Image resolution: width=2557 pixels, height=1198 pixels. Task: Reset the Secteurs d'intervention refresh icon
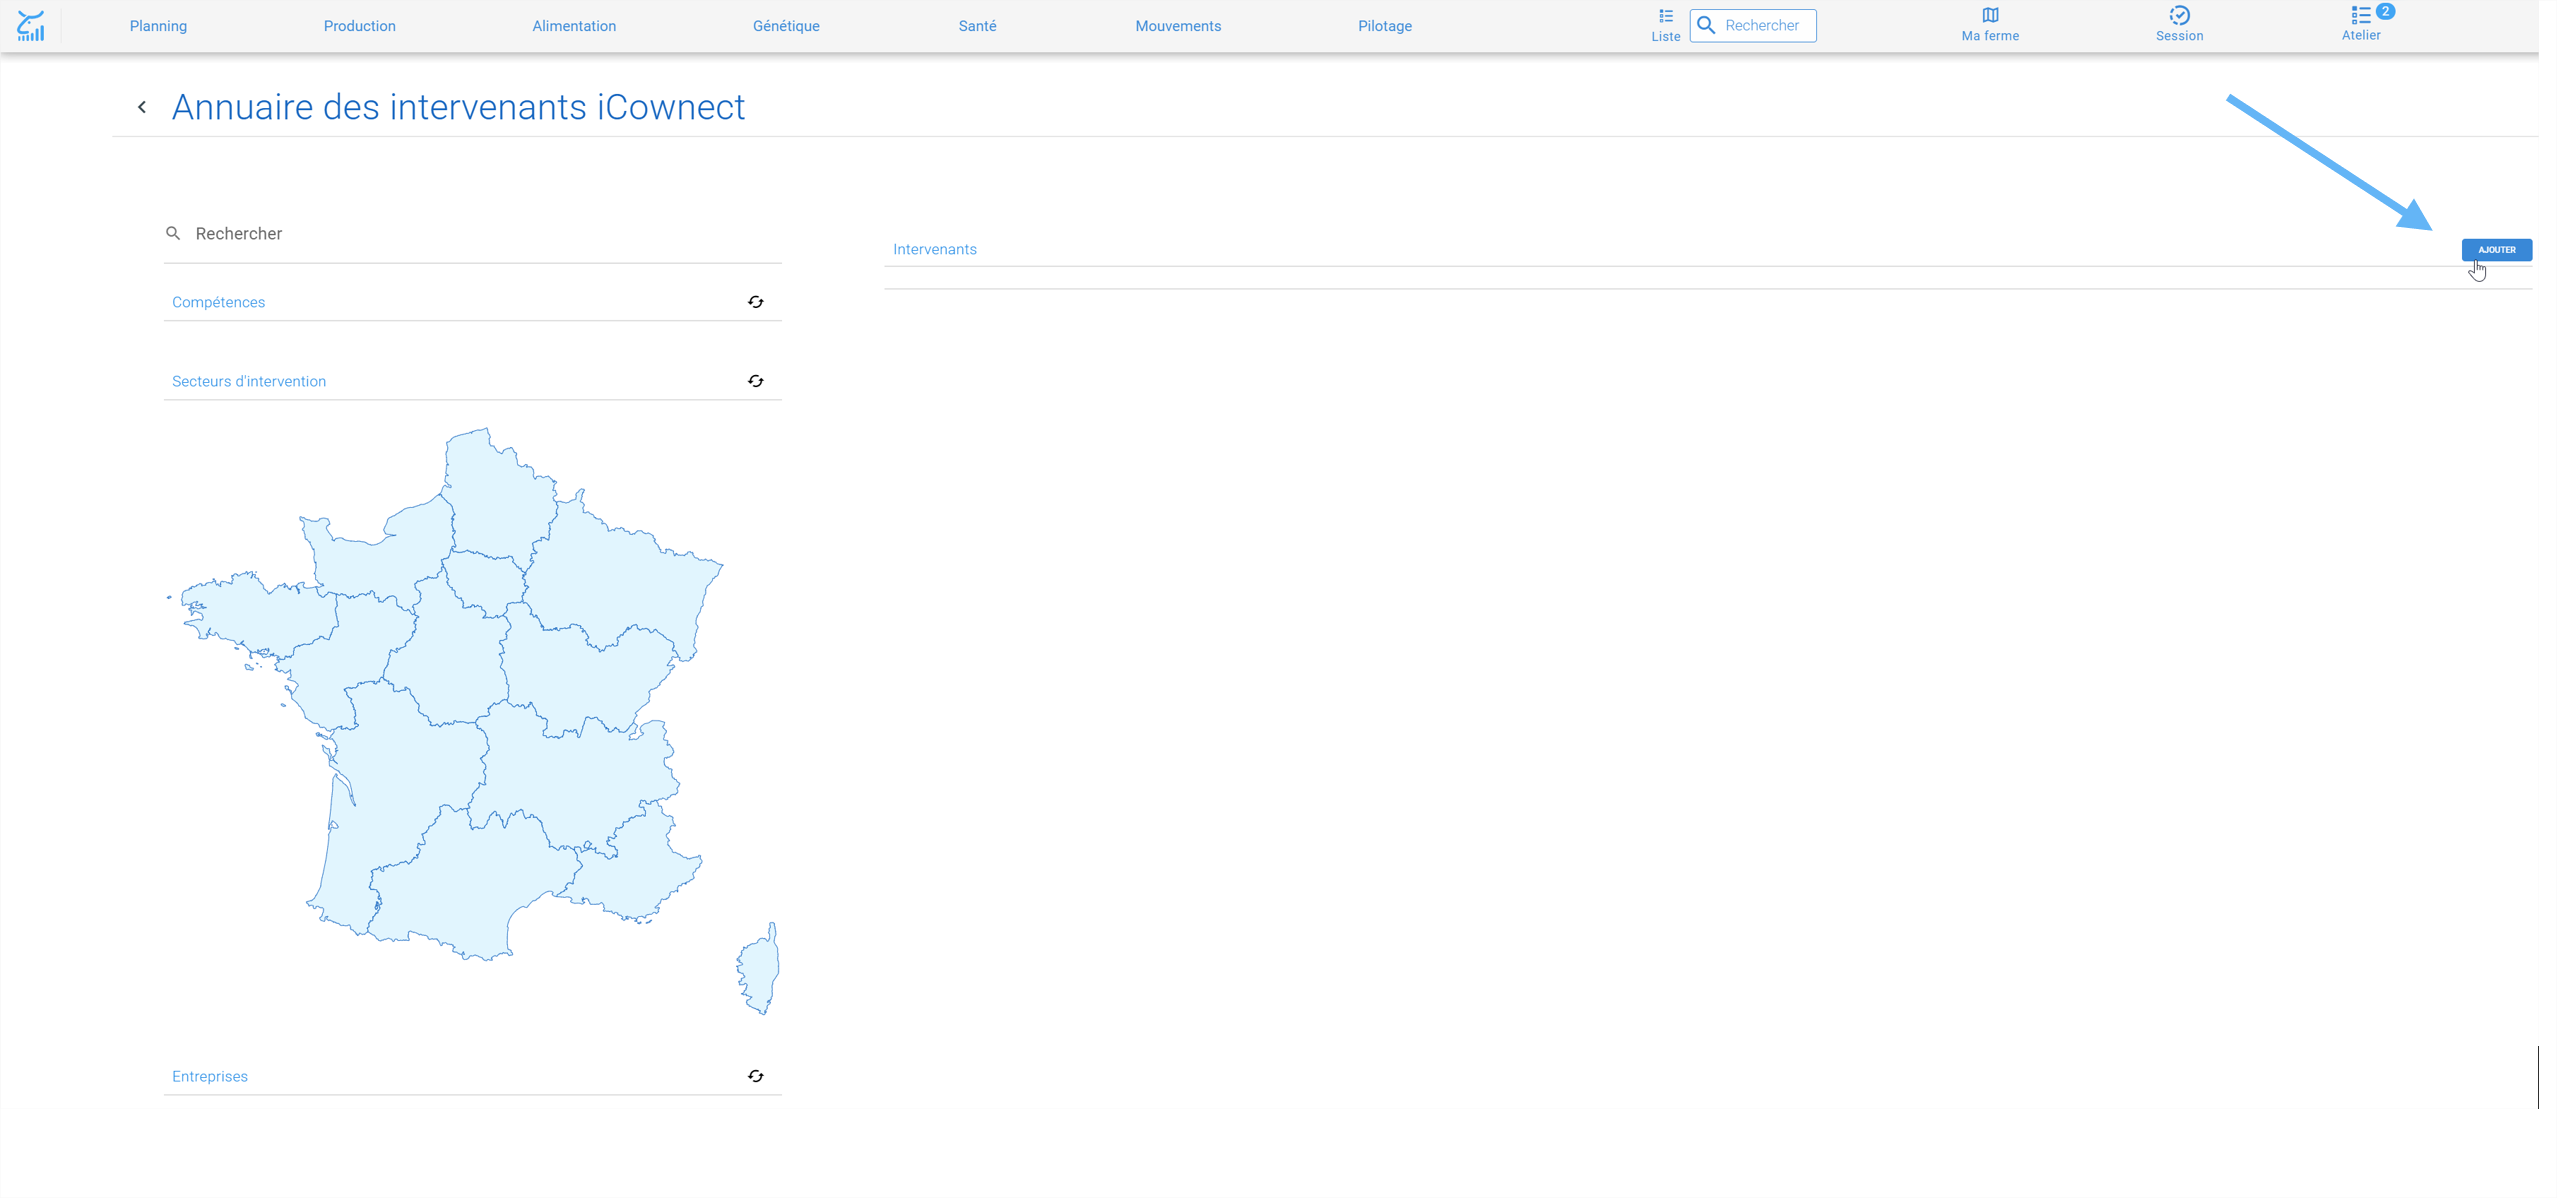click(755, 381)
